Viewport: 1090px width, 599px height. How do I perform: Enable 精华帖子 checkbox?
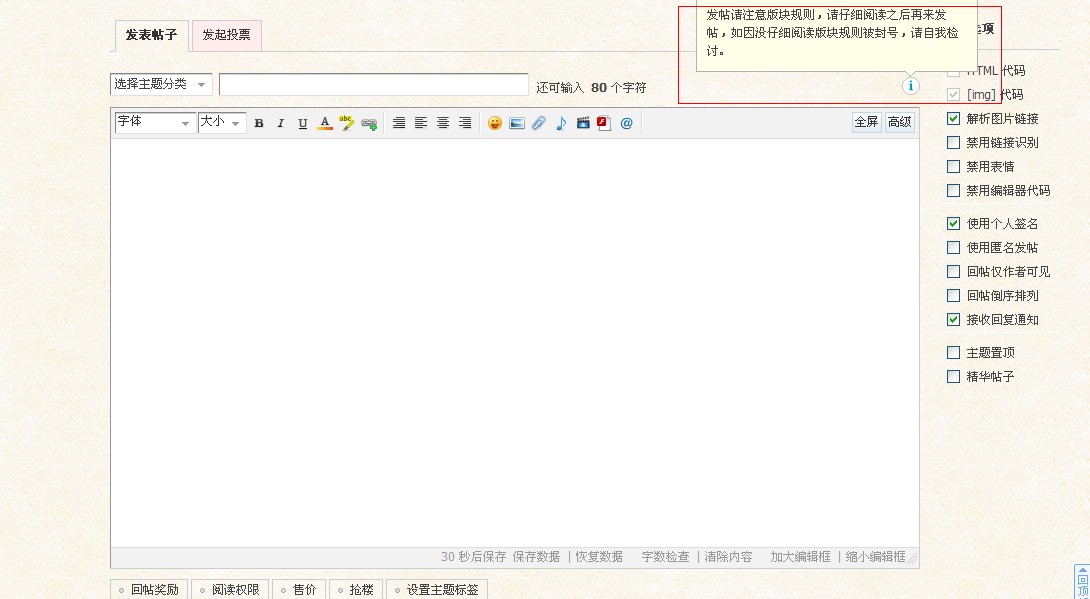[x=954, y=376]
